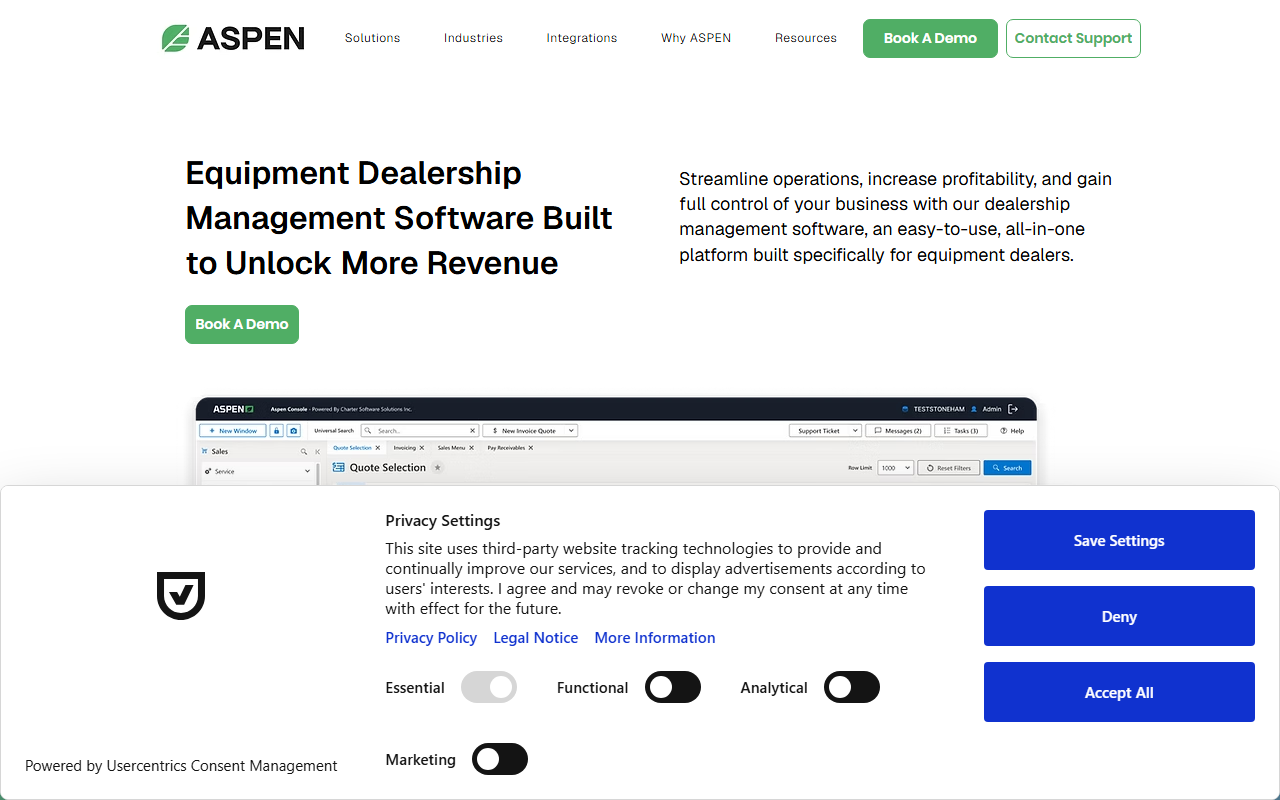Screen dimensions: 1280x800
Task: Open the Industries menu
Action: click(x=473, y=38)
